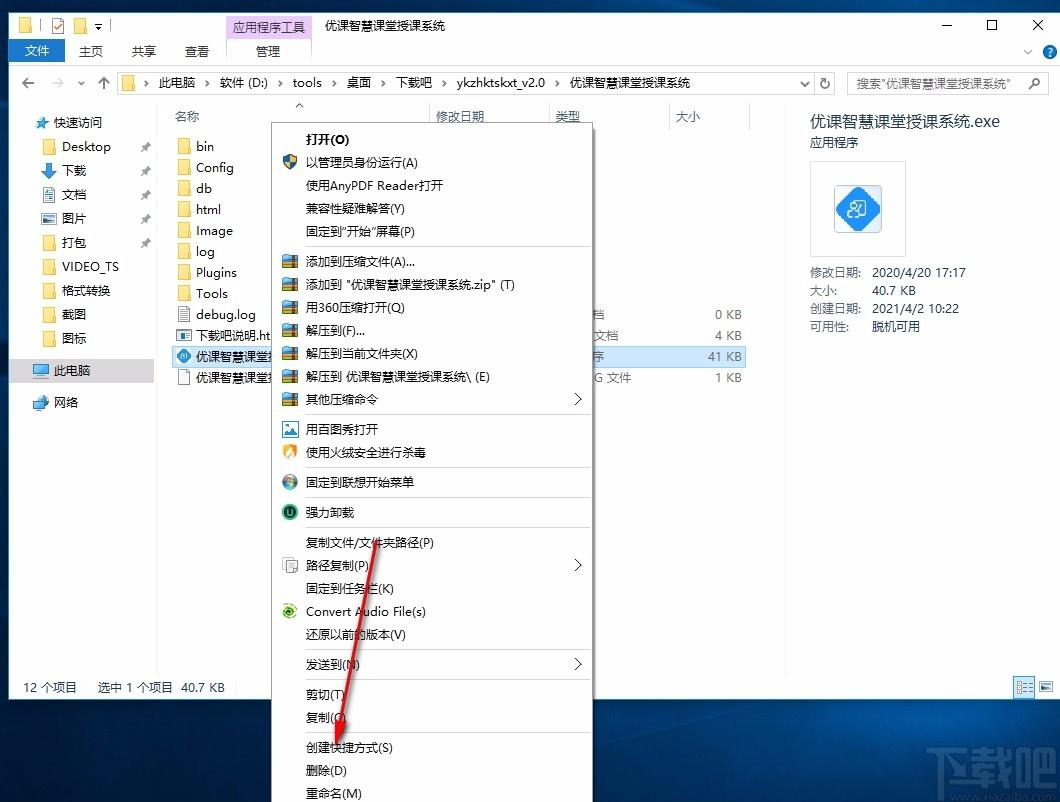The image size is (1060, 802).
Task: Select 创建快捷方式(S) in context menu
Action: point(349,747)
